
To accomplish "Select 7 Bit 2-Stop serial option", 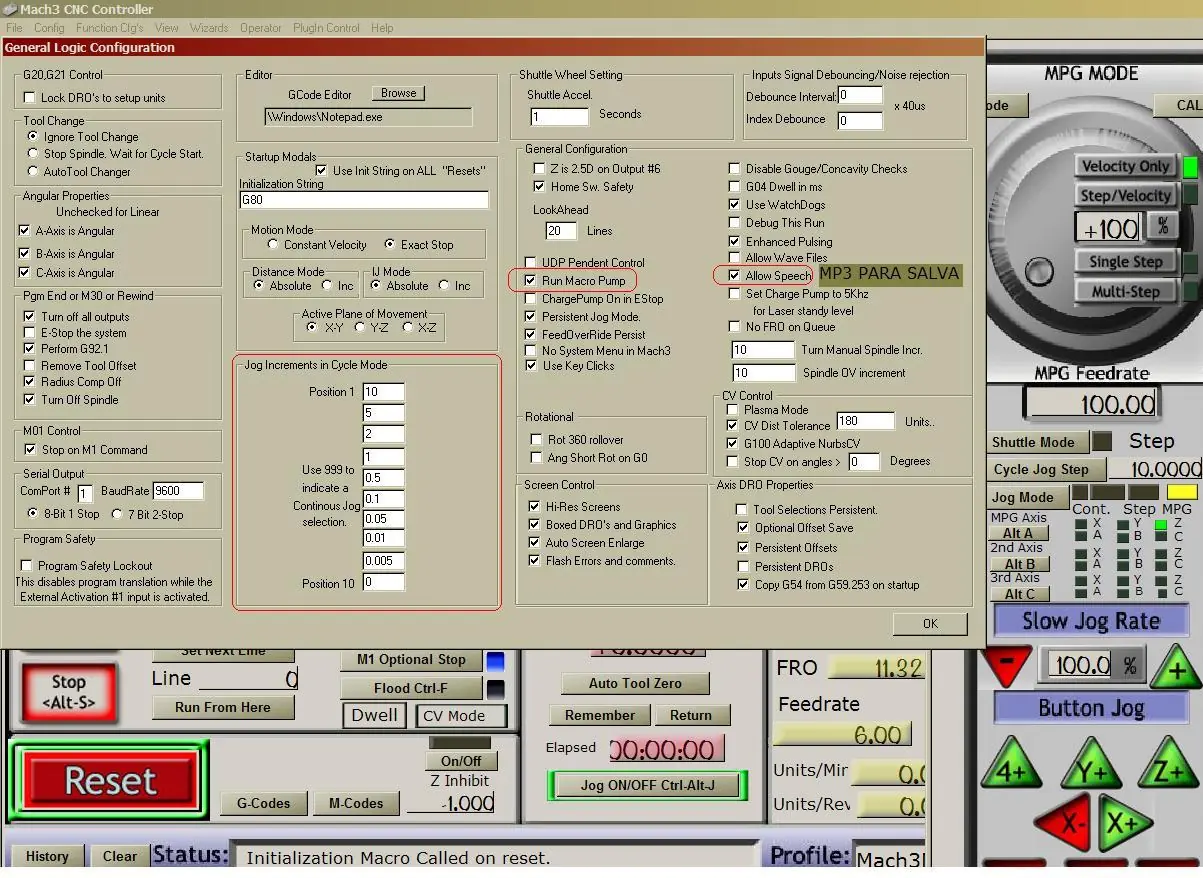I will click(118, 514).
